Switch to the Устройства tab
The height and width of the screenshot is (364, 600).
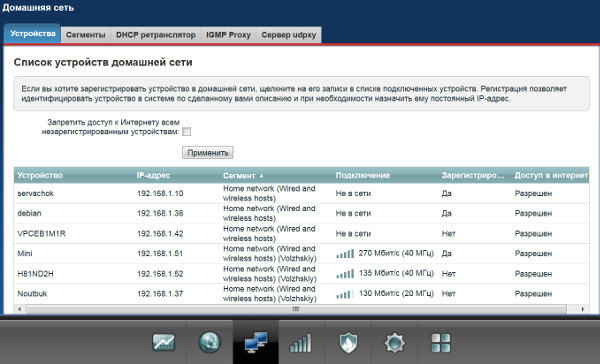33,34
